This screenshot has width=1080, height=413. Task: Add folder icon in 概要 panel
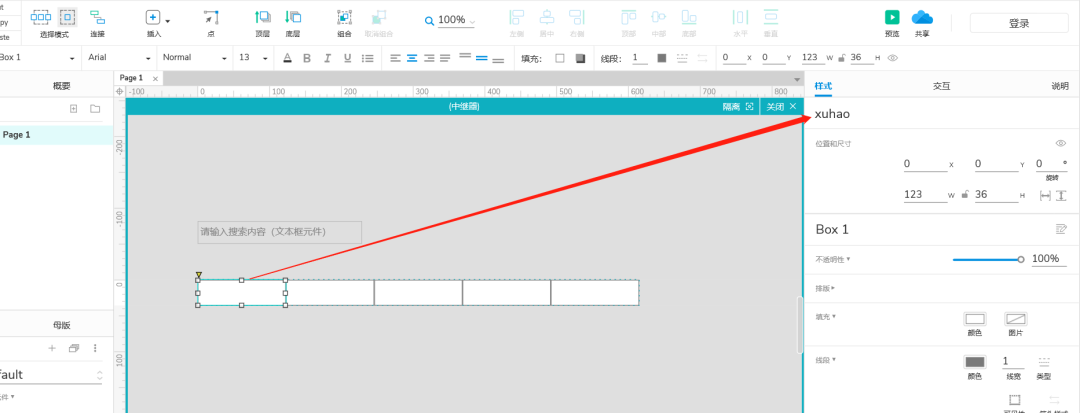click(x=95, y=109)
